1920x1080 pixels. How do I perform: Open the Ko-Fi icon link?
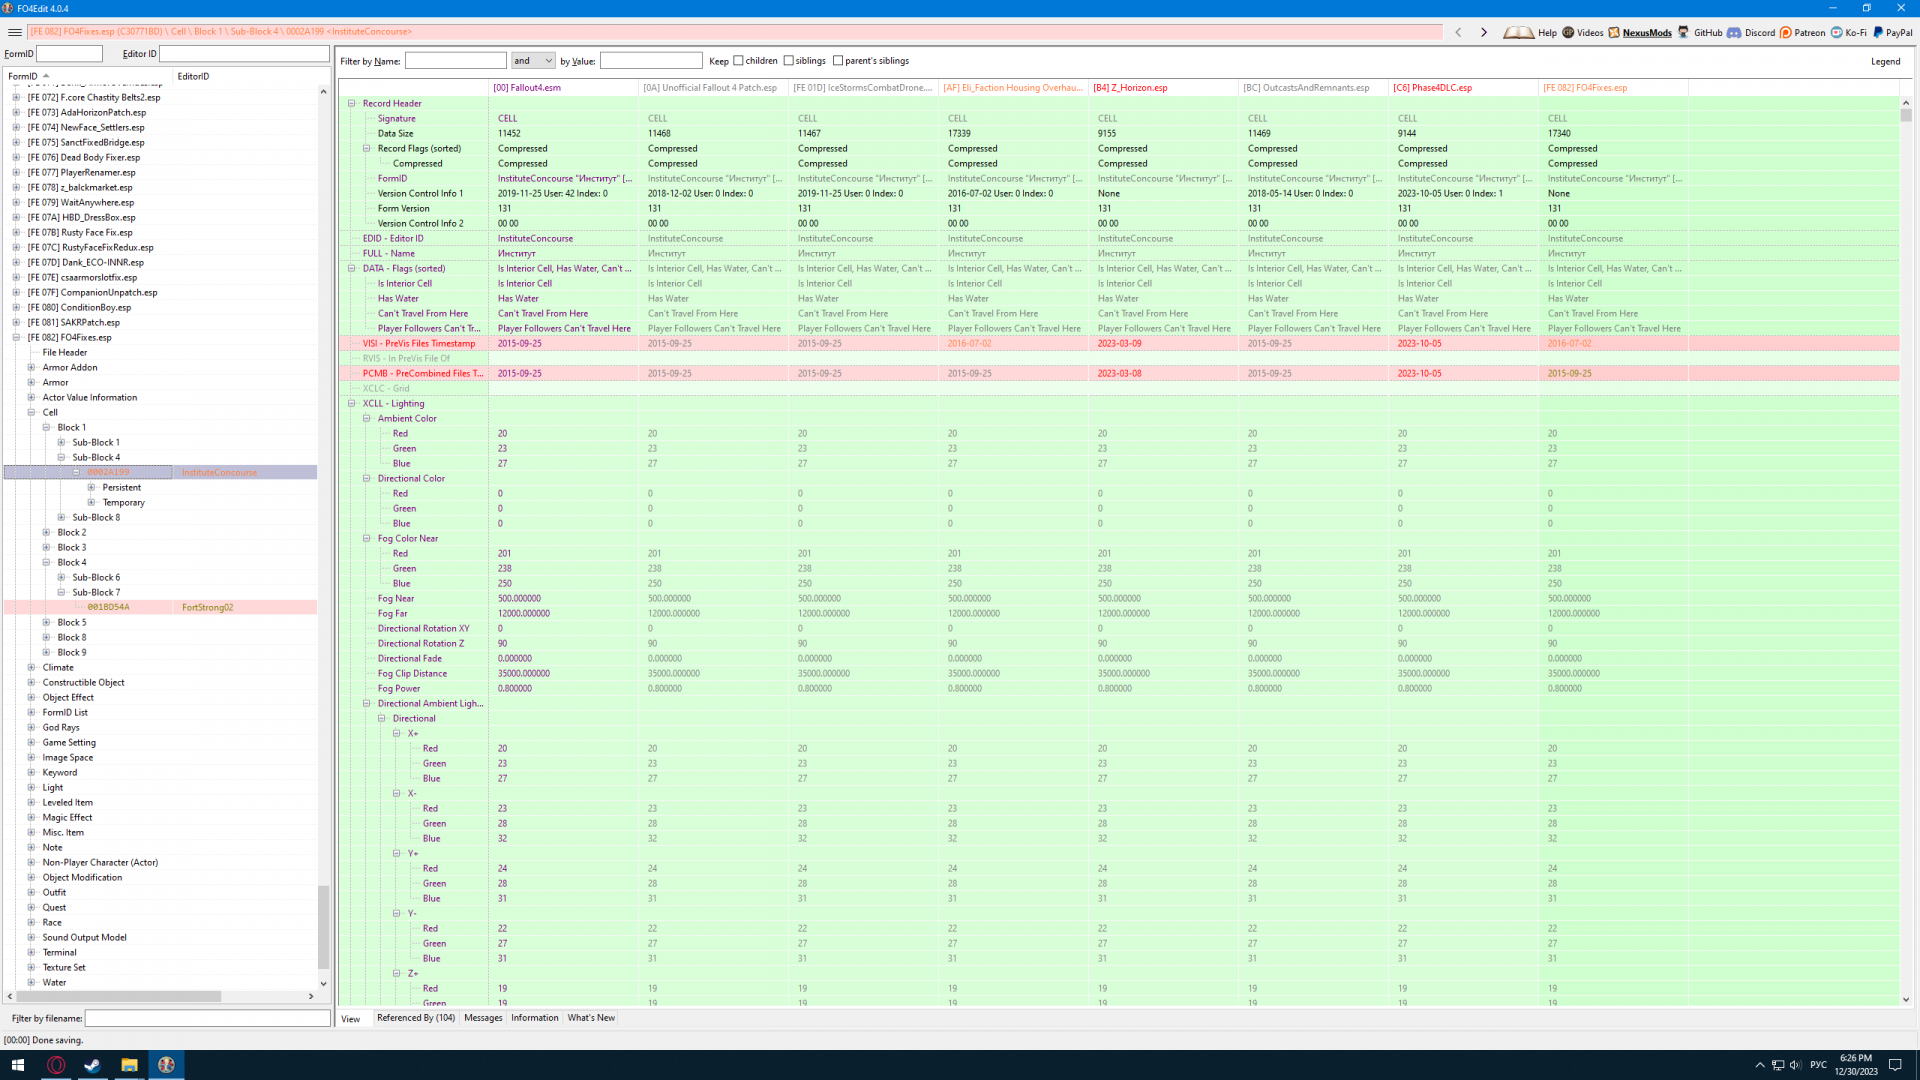[1837, 32]
